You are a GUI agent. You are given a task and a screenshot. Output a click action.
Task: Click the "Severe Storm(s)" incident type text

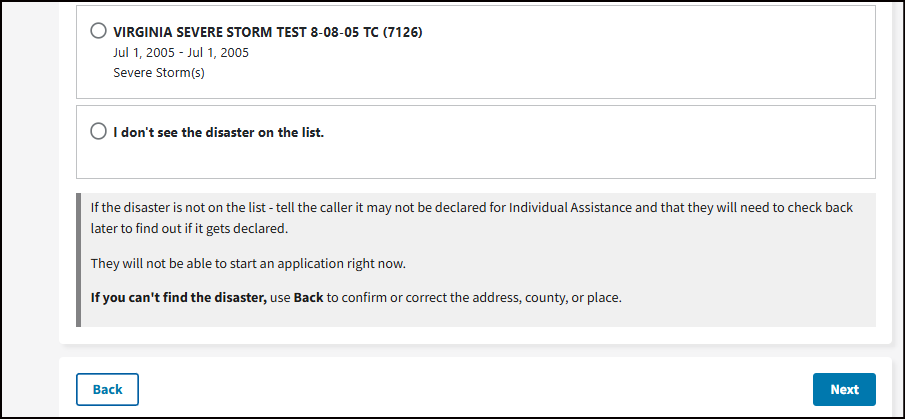pos(159,73)
